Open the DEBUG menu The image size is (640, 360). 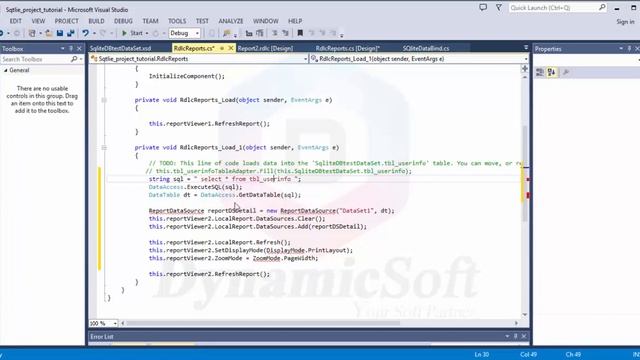[x=123, y=21]
